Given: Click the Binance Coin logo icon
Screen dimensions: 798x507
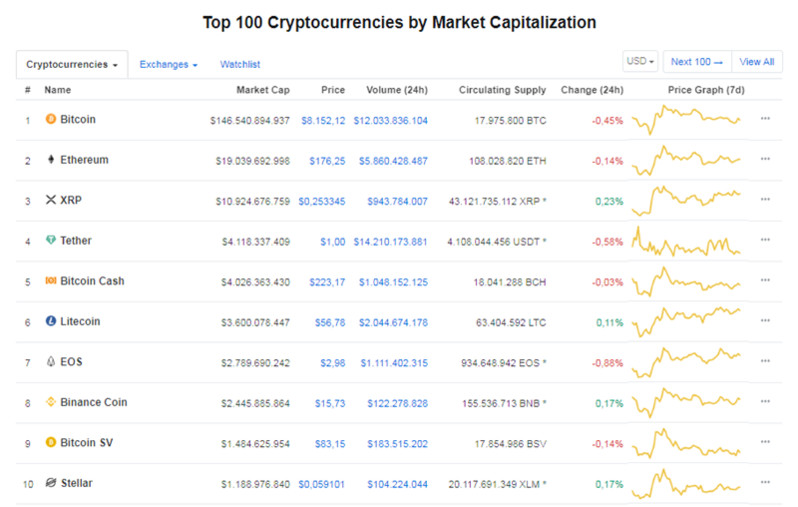Looking at the screenshot, I should pyautogui.click(x=51, y=402).
